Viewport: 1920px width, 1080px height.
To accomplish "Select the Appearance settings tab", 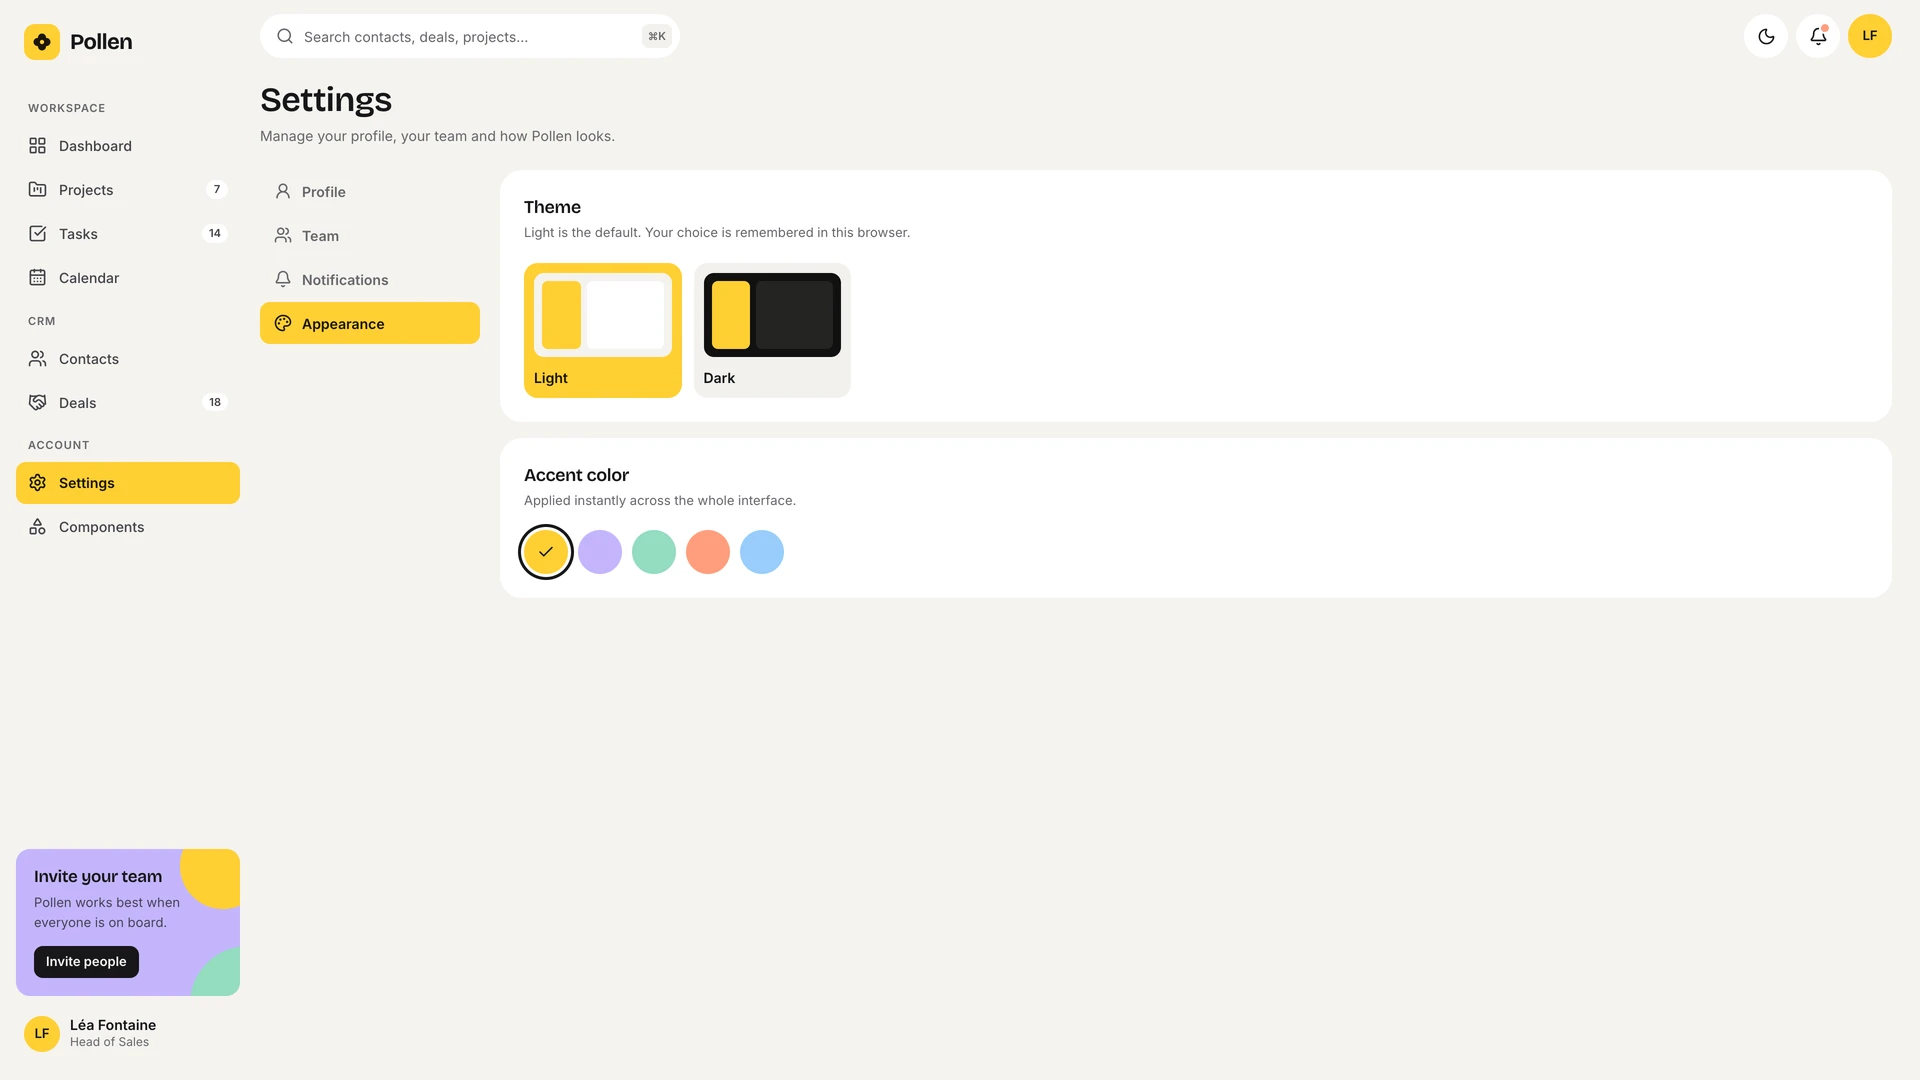I will click(x=370, y=324).
